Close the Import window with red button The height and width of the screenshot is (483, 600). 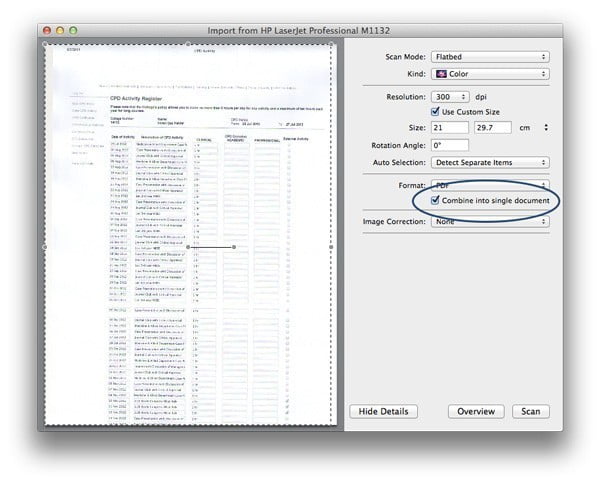pyautogui.click(x=47, y=31)
